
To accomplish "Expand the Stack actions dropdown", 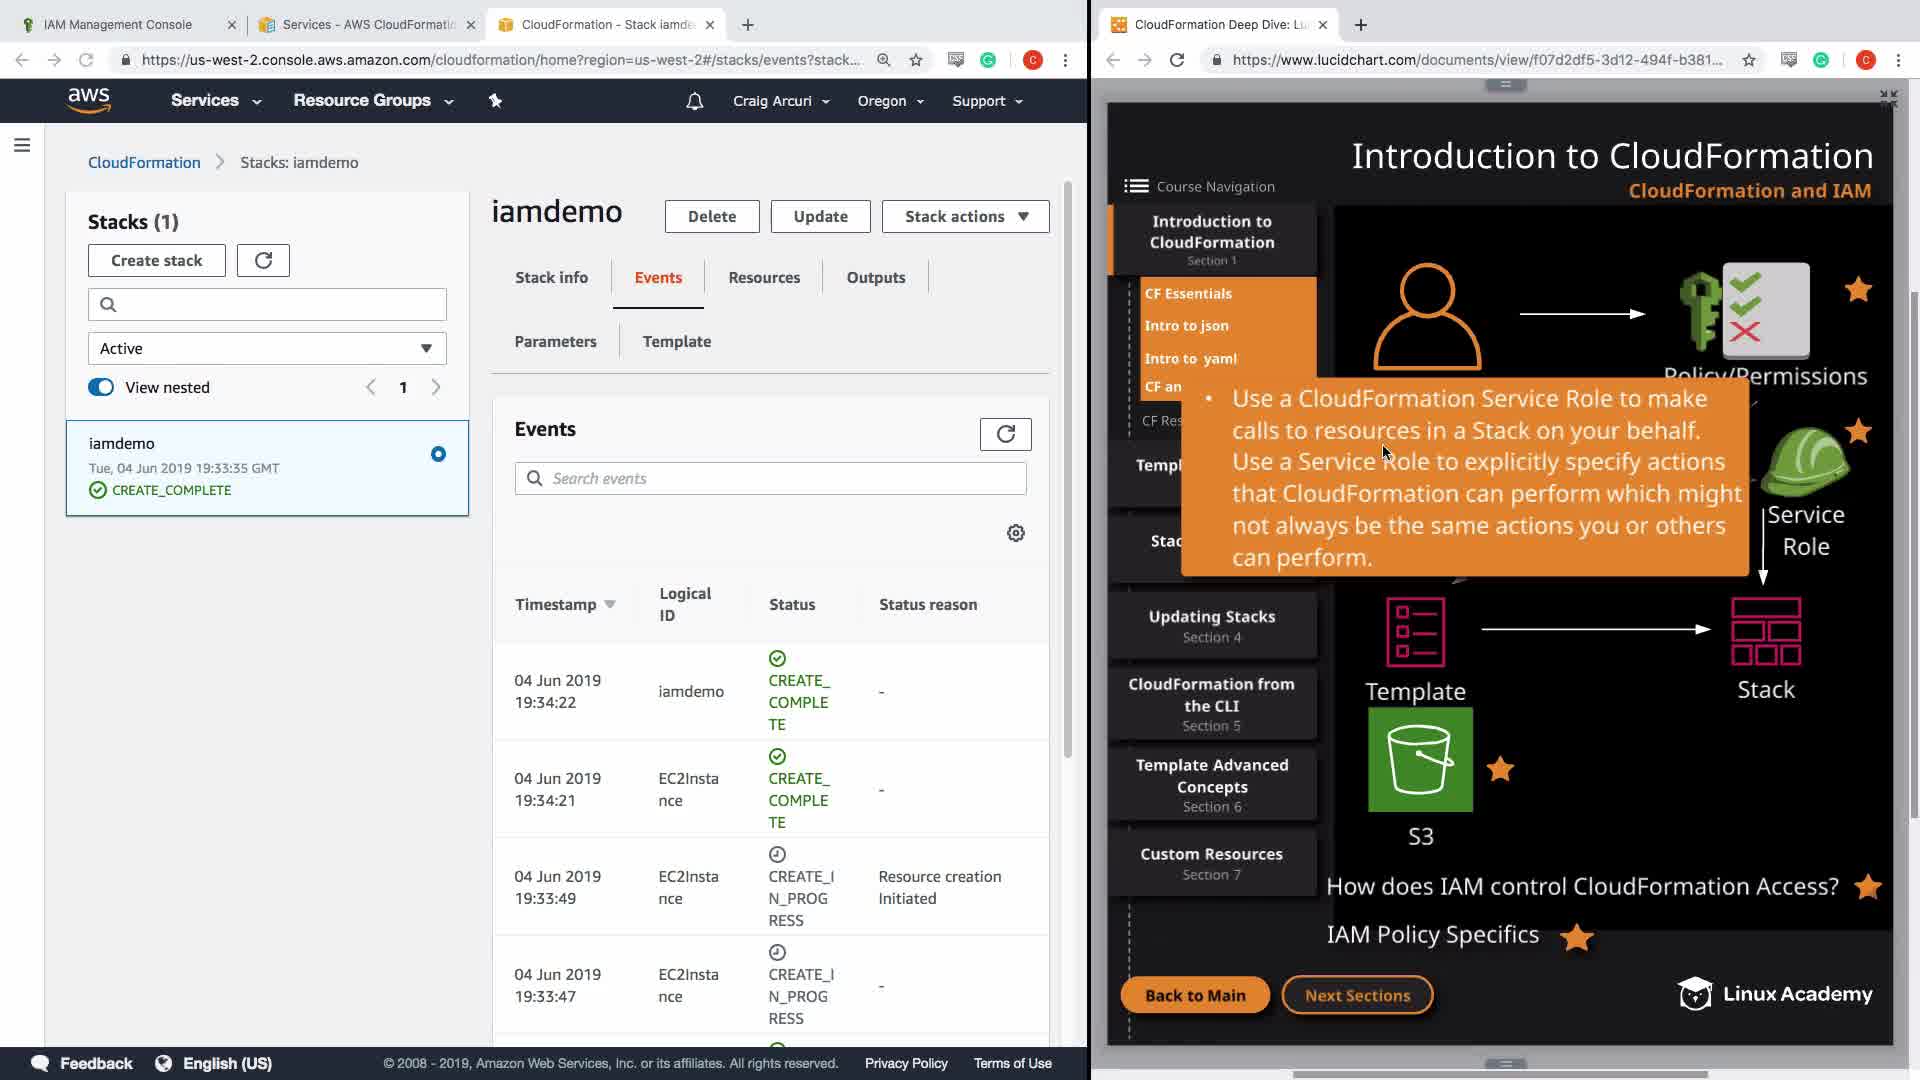I will [965, 216].
